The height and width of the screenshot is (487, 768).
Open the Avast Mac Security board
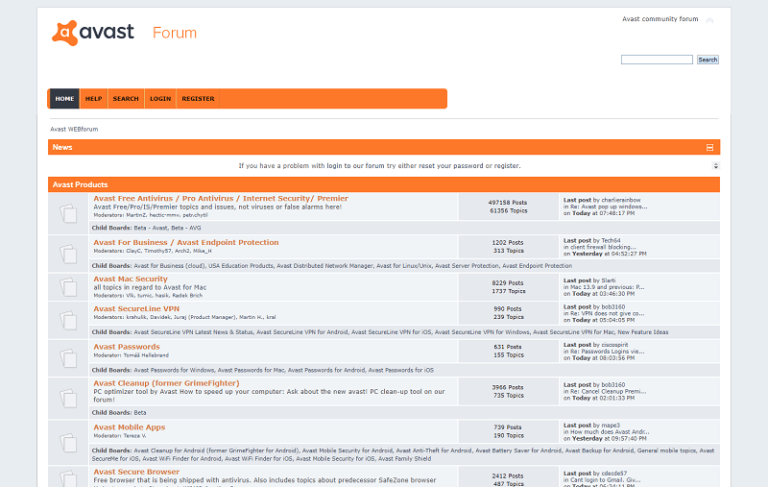[130, 279]
